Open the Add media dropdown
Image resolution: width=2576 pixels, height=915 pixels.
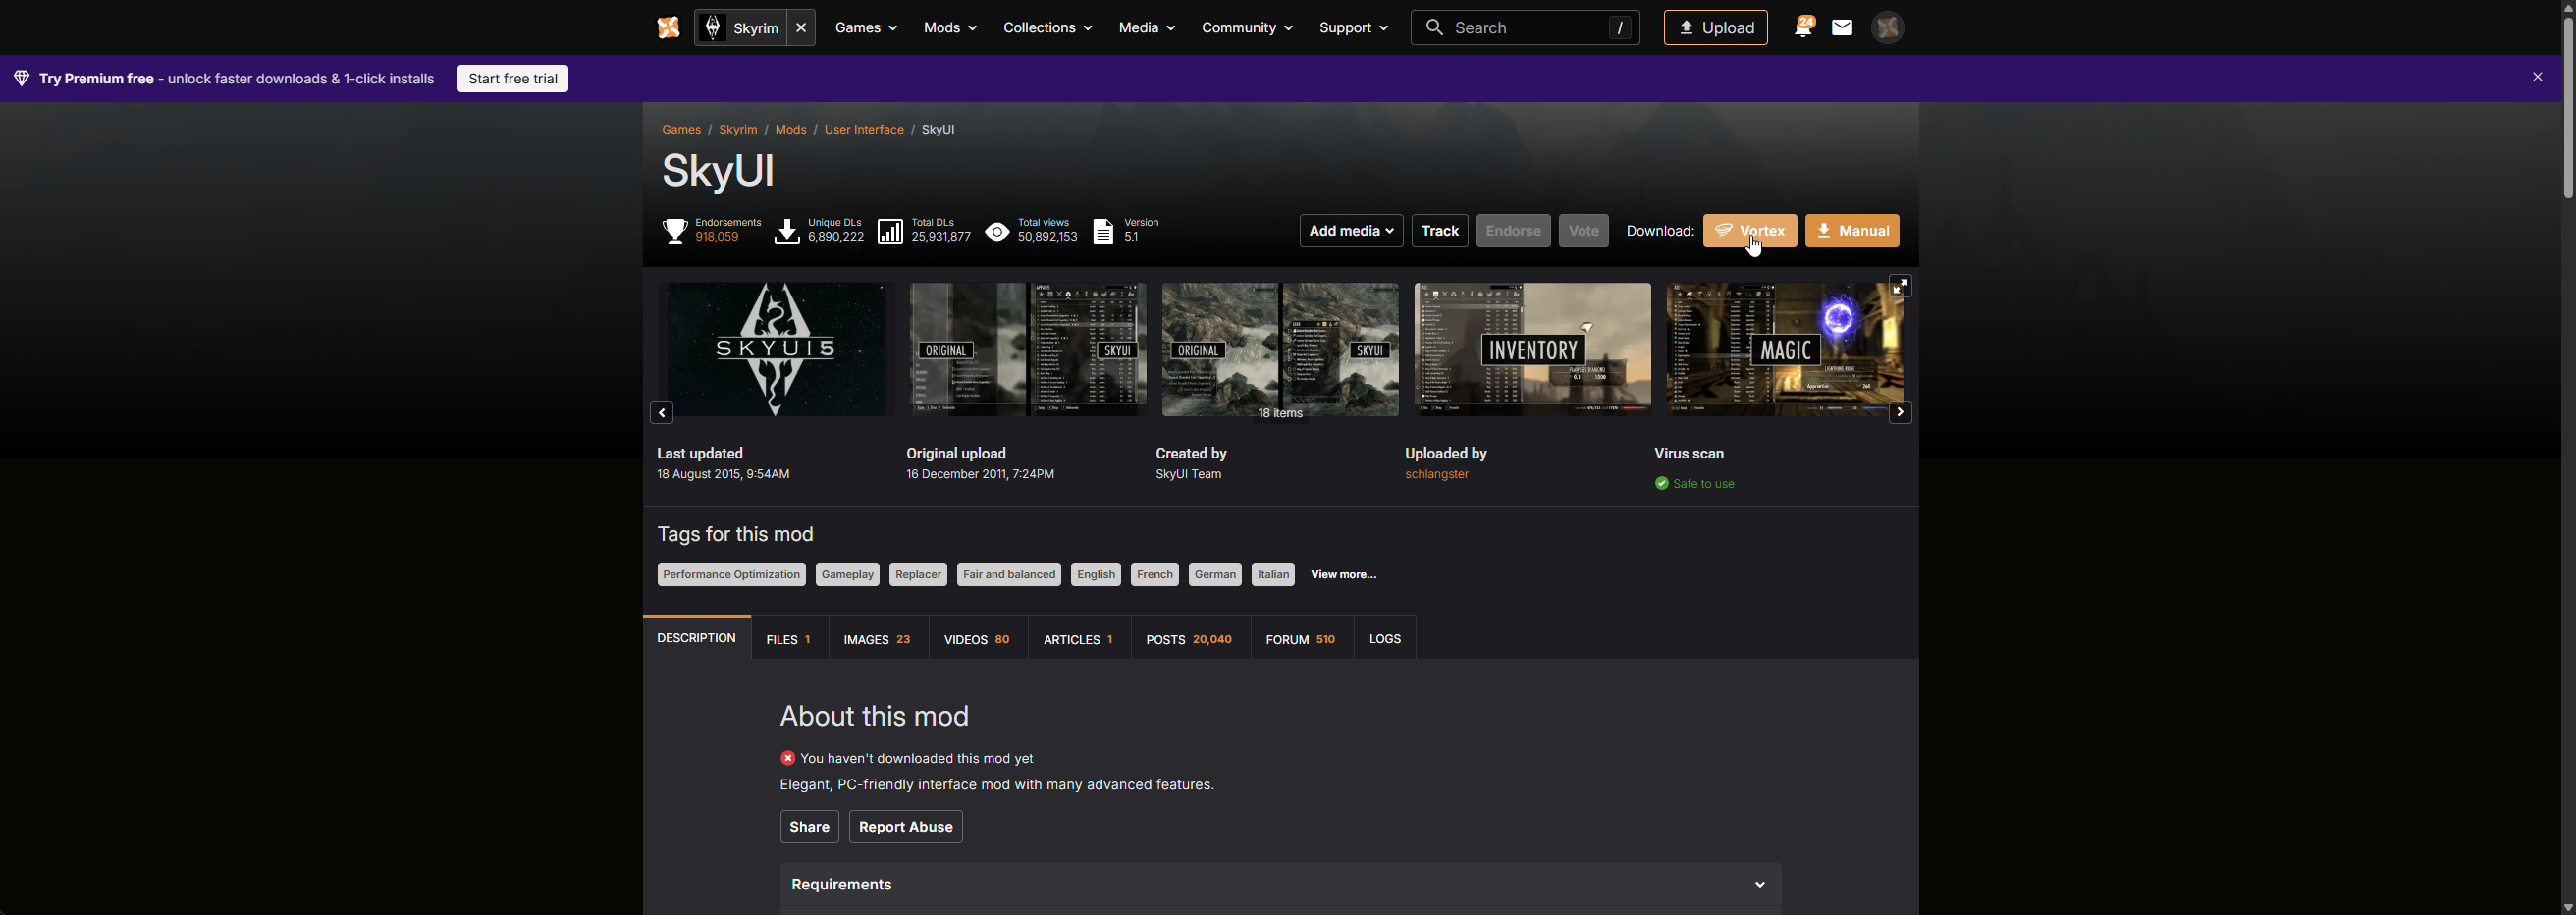click(x=1351, y=231)
